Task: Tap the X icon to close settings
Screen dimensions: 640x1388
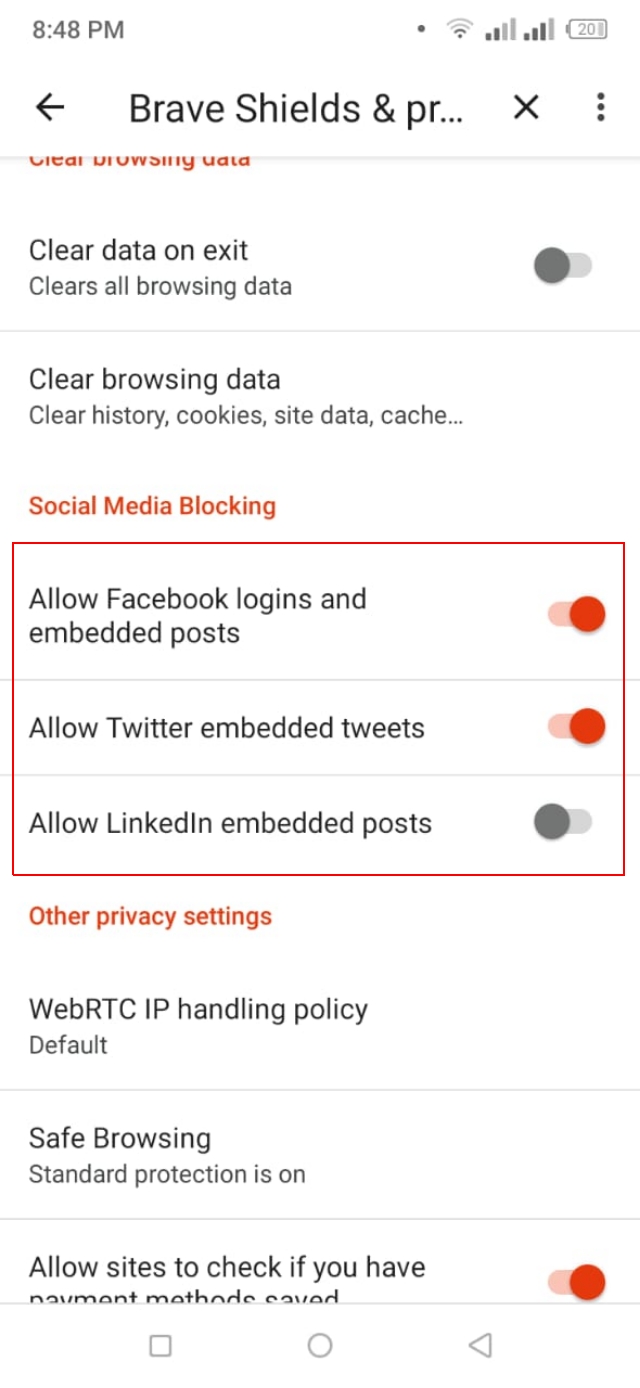Action: click(x=525, y=107)
